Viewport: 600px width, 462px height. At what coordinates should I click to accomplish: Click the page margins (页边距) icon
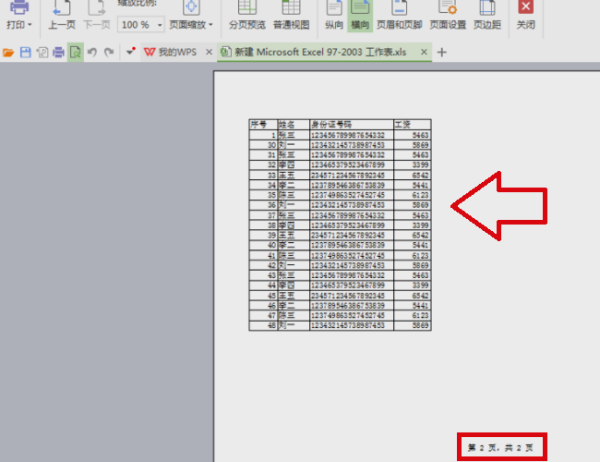click(488, 16)
